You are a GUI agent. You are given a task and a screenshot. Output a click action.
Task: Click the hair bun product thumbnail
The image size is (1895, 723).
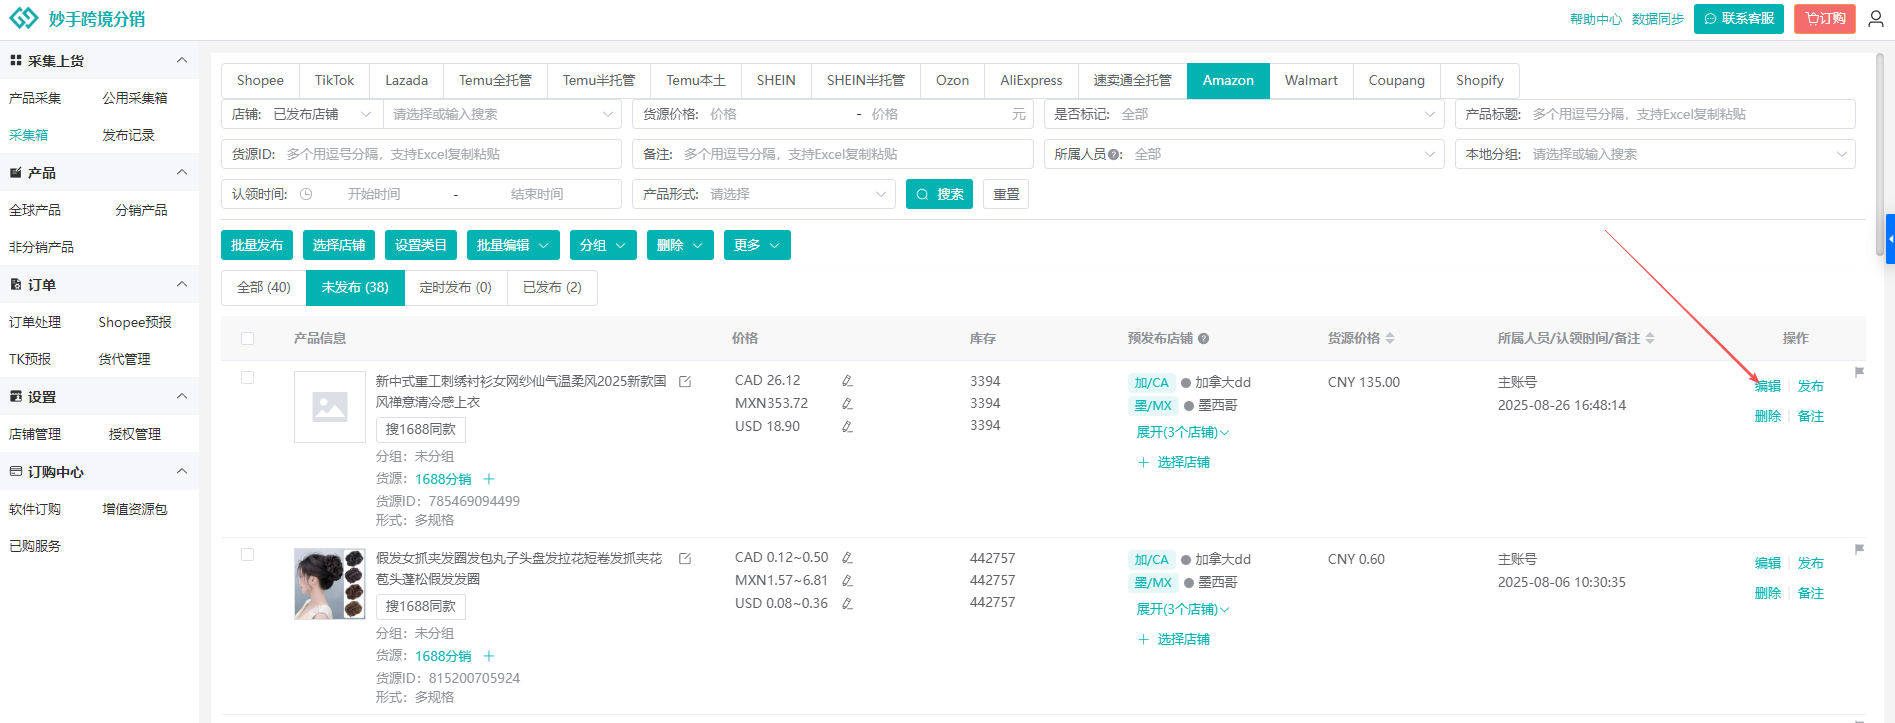point(330,584)
